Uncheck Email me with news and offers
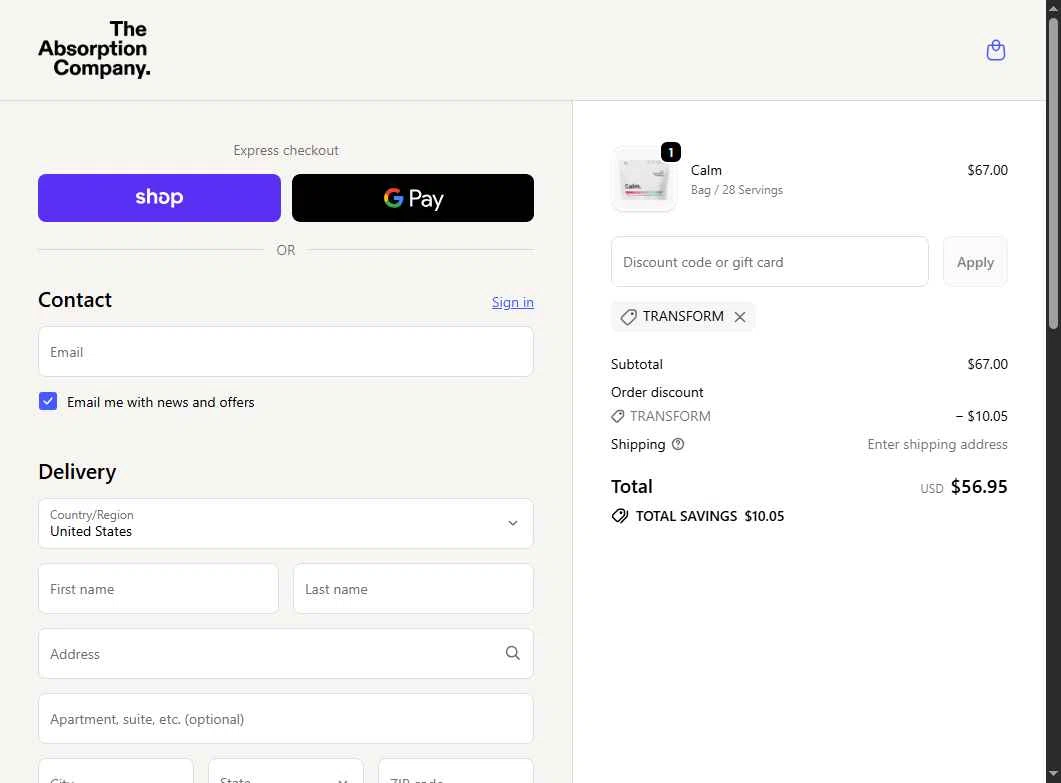 click(48, 401)
